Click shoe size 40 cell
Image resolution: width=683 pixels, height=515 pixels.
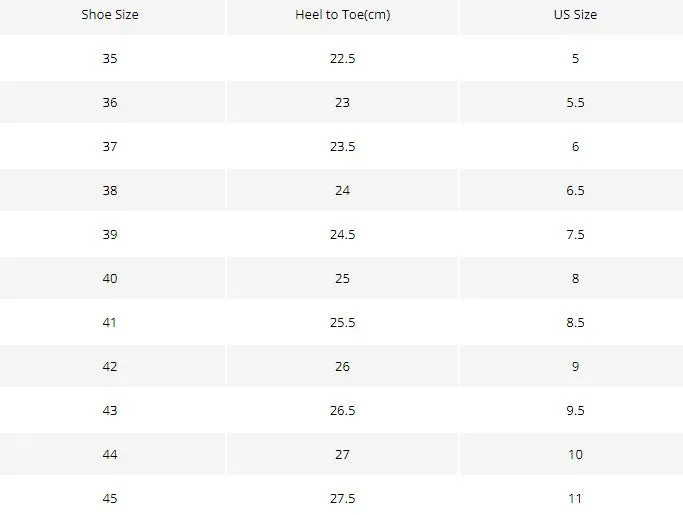click(x=110, y=278)
